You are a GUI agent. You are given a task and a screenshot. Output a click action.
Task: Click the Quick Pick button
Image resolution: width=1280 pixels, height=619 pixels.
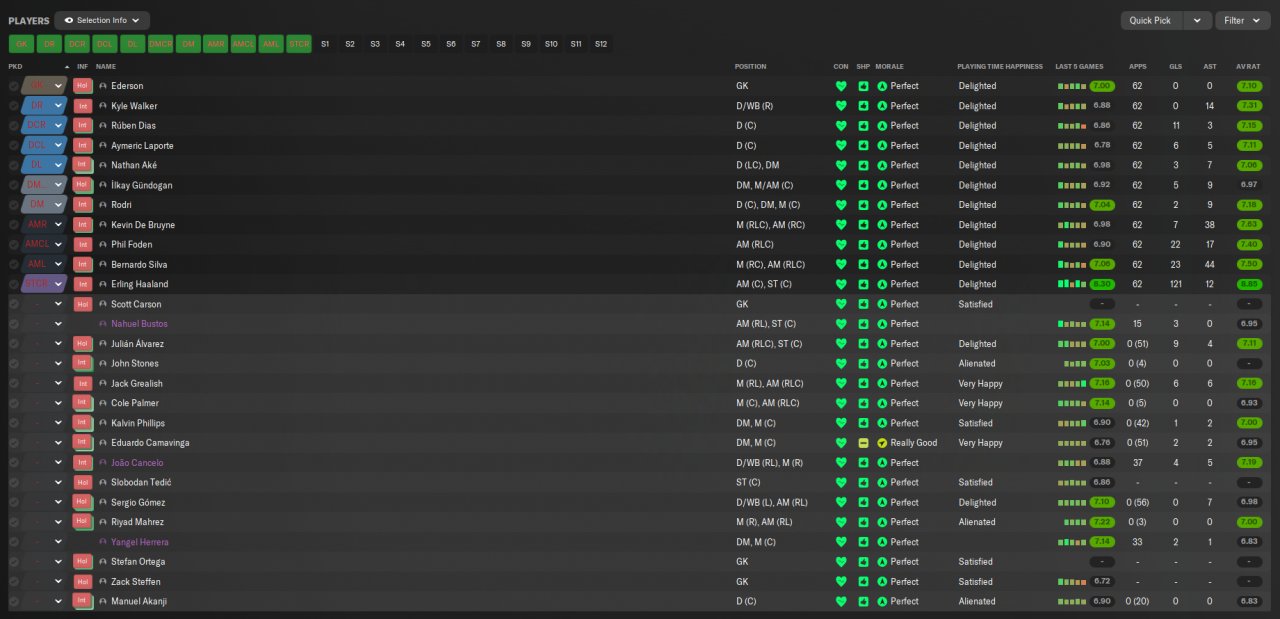[1151, 20]
